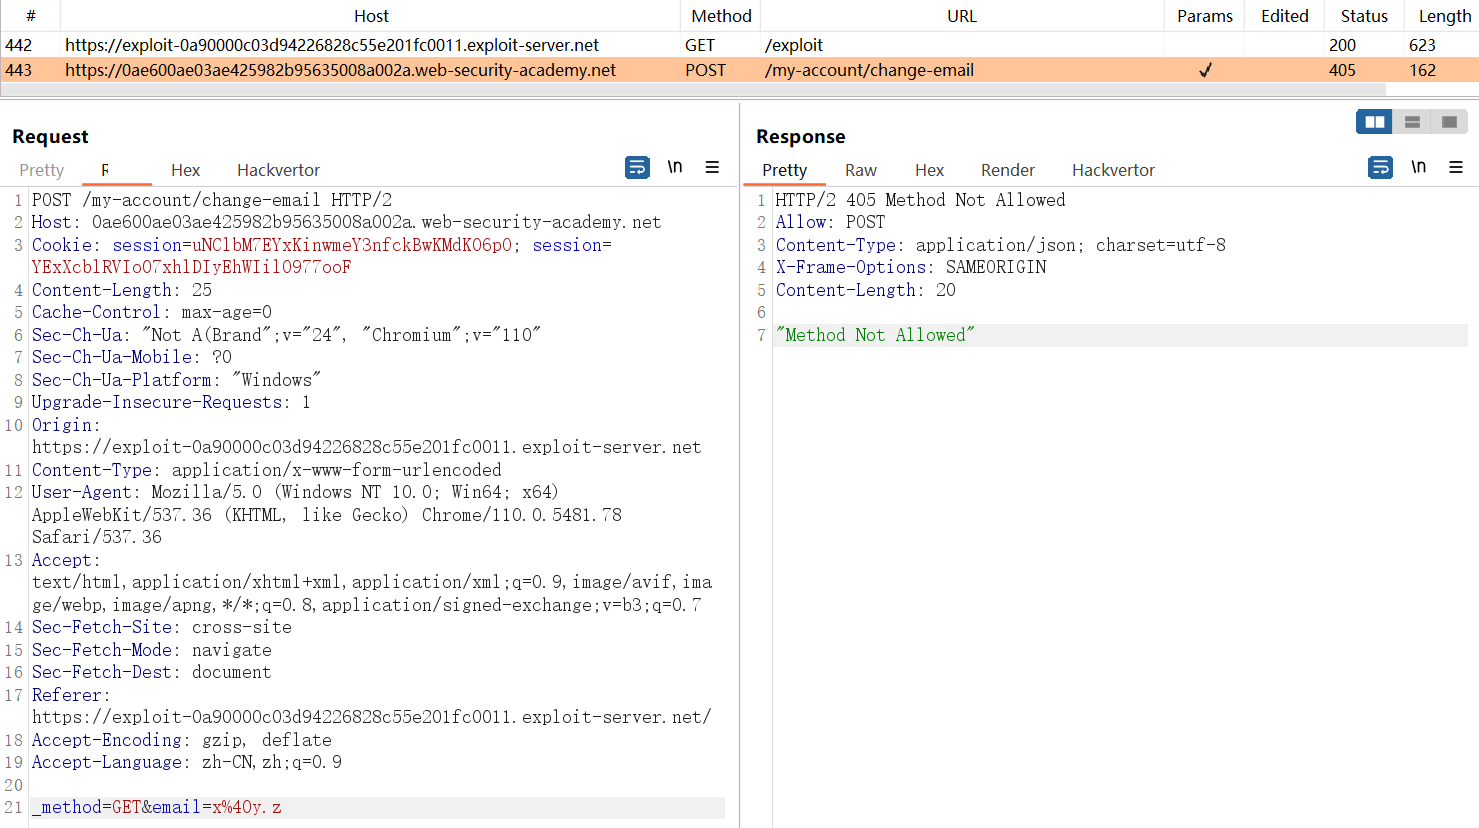This screenshot has width=1479, height=828.
Task: Open the Hex tab in Request panel
Action: click(185, 170)
